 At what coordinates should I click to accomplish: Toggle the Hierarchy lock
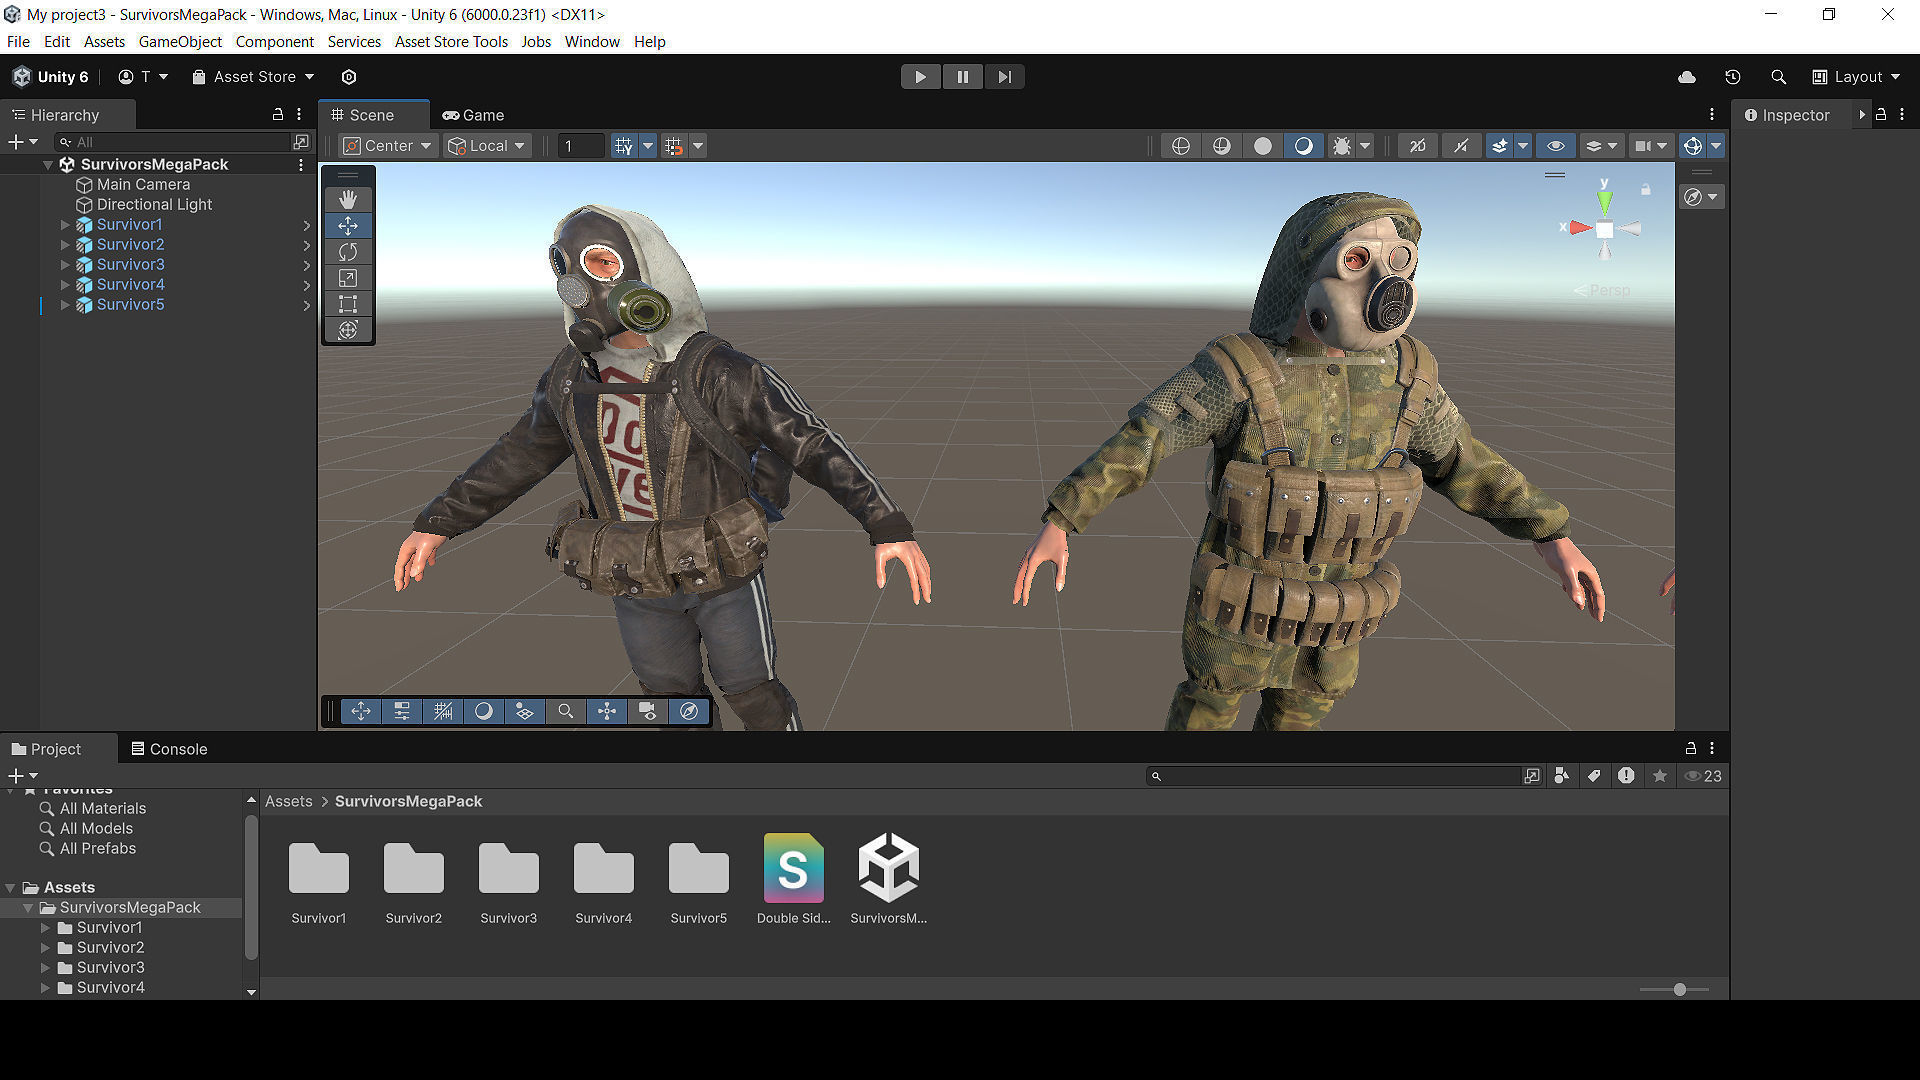[x=278, y=115]
